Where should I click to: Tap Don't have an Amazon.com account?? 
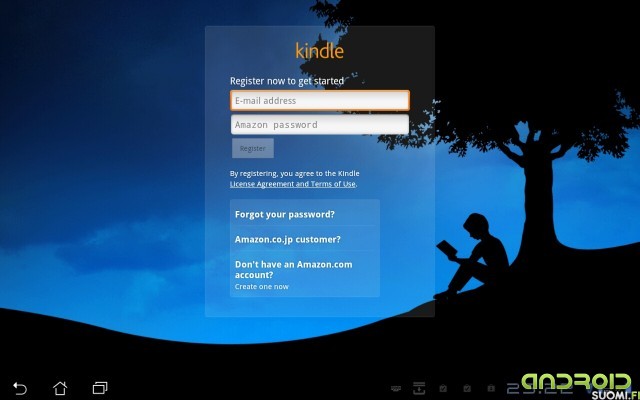[293, 269]
